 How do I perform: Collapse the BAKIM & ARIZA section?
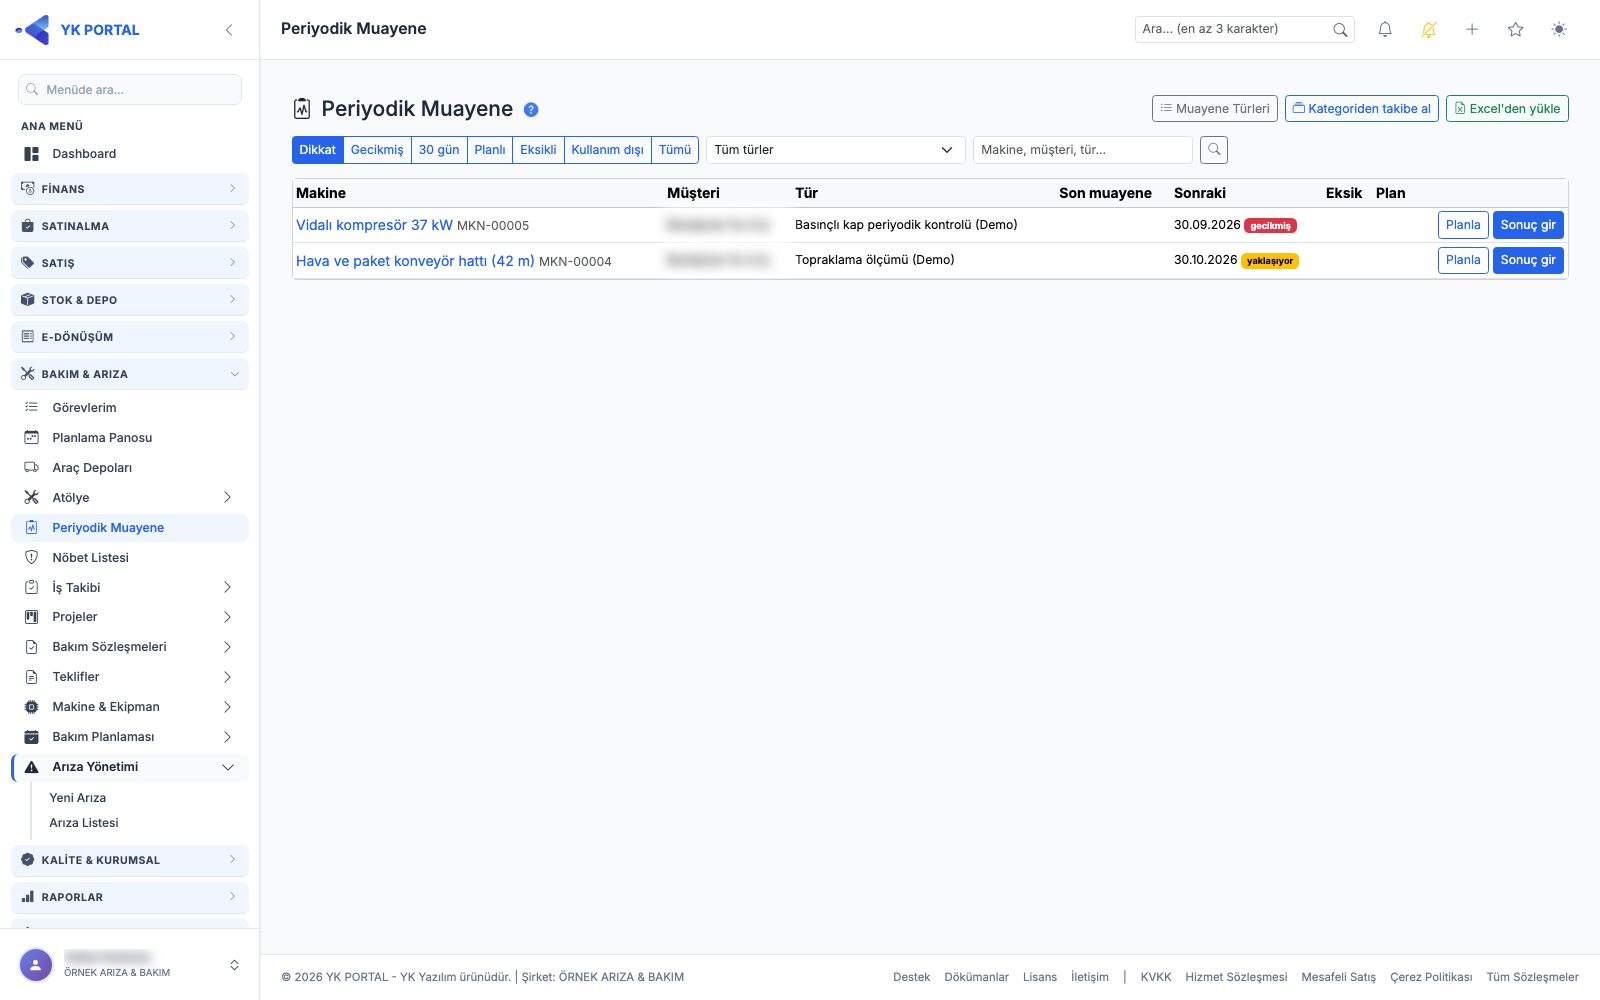pyautogui.click(x=130, y=374)
